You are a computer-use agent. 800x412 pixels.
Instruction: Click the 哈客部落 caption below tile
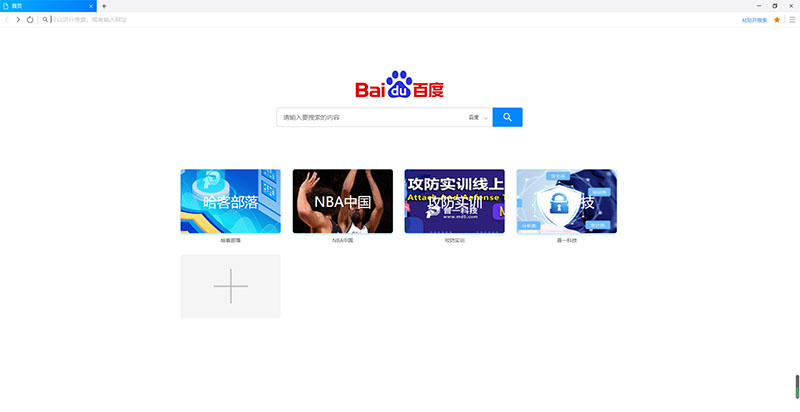[231, 241]
